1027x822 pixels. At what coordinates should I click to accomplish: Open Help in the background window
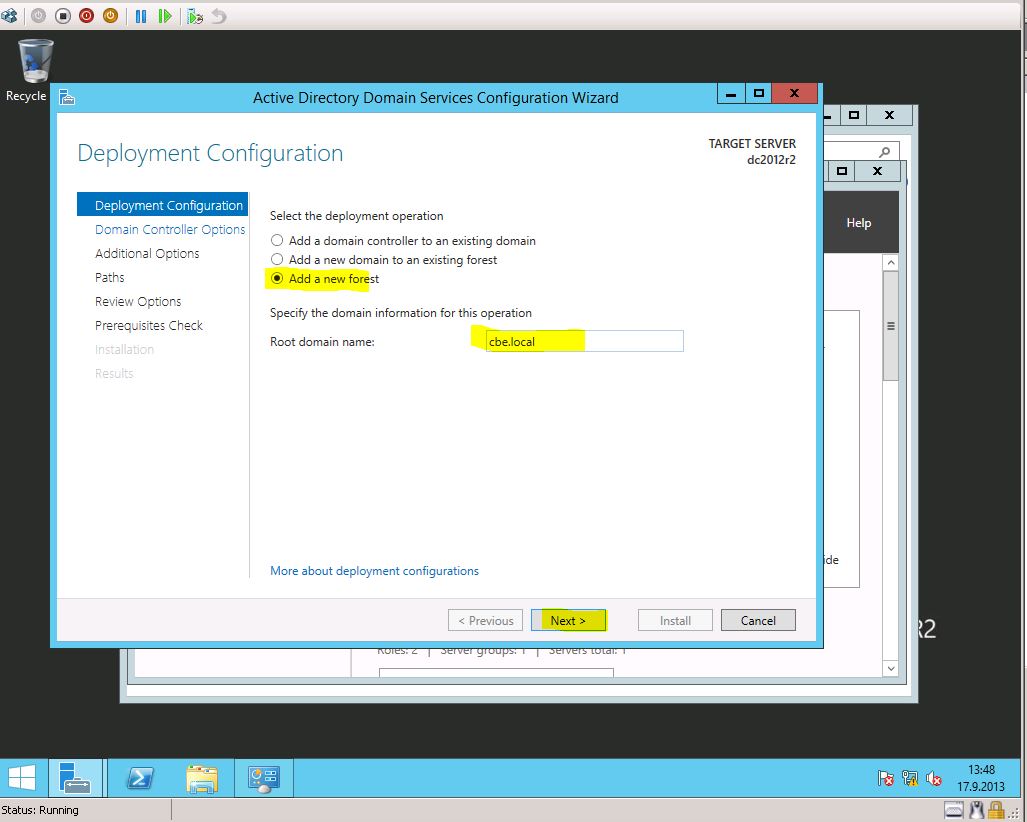pos(859,223)
